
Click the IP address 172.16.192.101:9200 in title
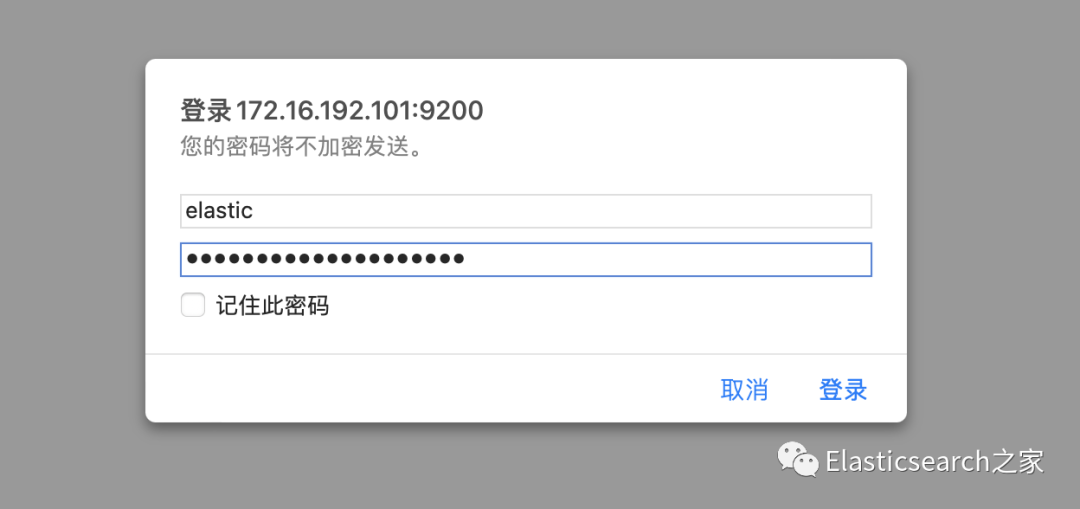[x=359, y=110]
